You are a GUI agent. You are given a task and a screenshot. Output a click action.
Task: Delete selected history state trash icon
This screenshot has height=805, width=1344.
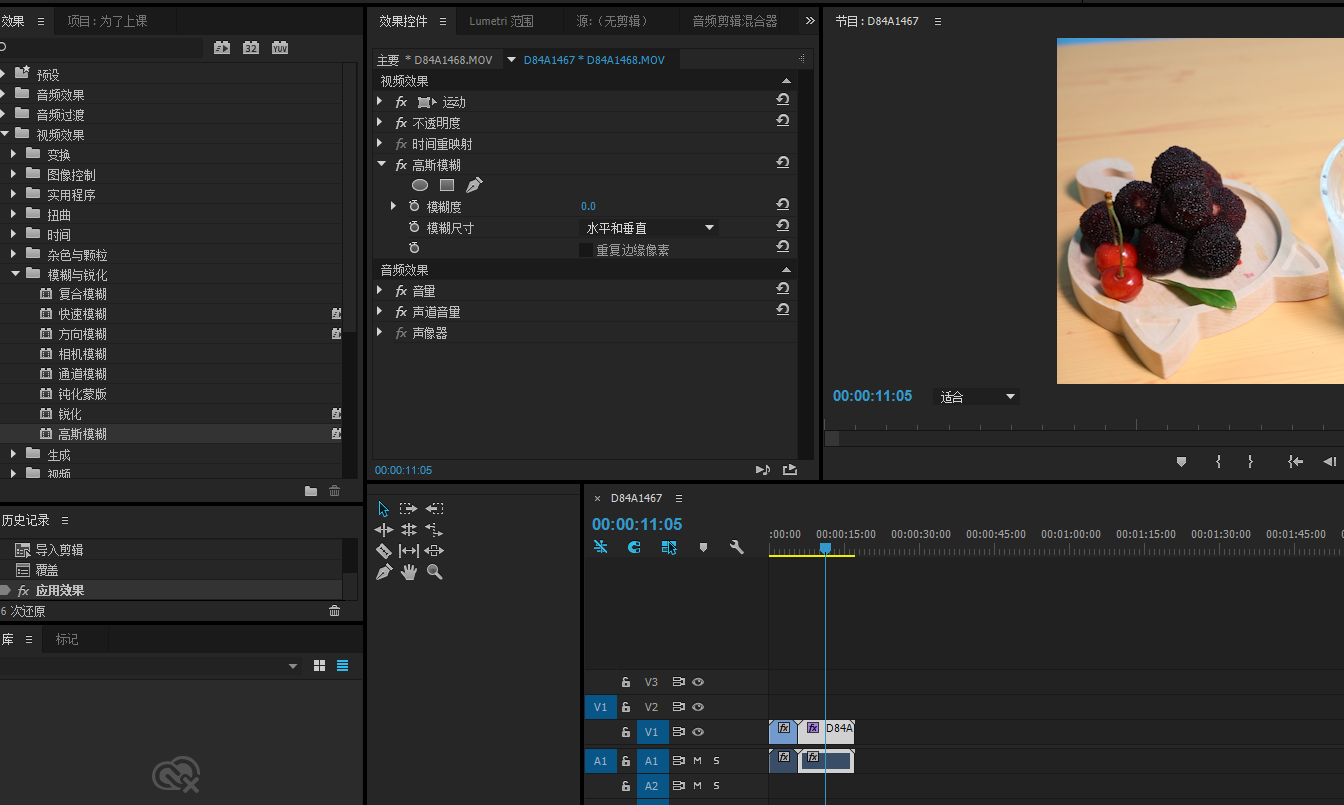coord(335,611)
